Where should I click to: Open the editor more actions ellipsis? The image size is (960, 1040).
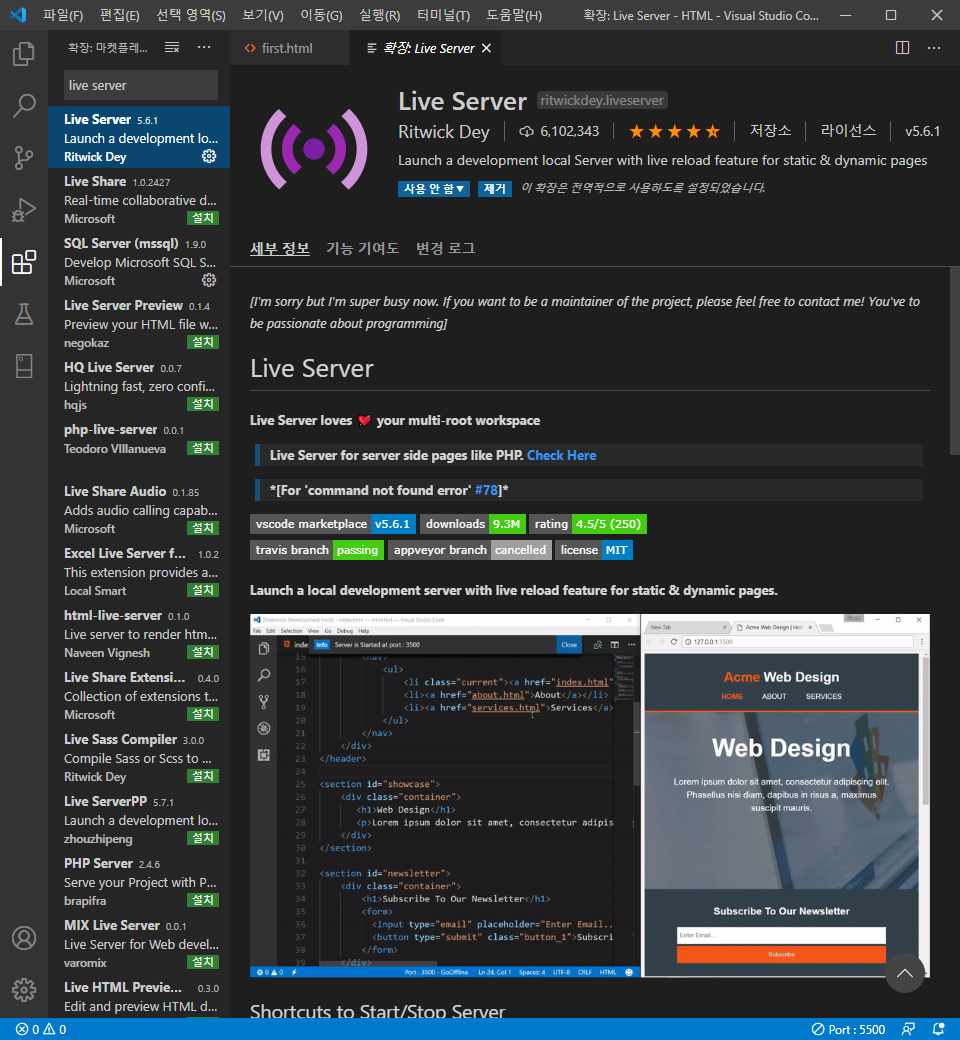(934, 48)
